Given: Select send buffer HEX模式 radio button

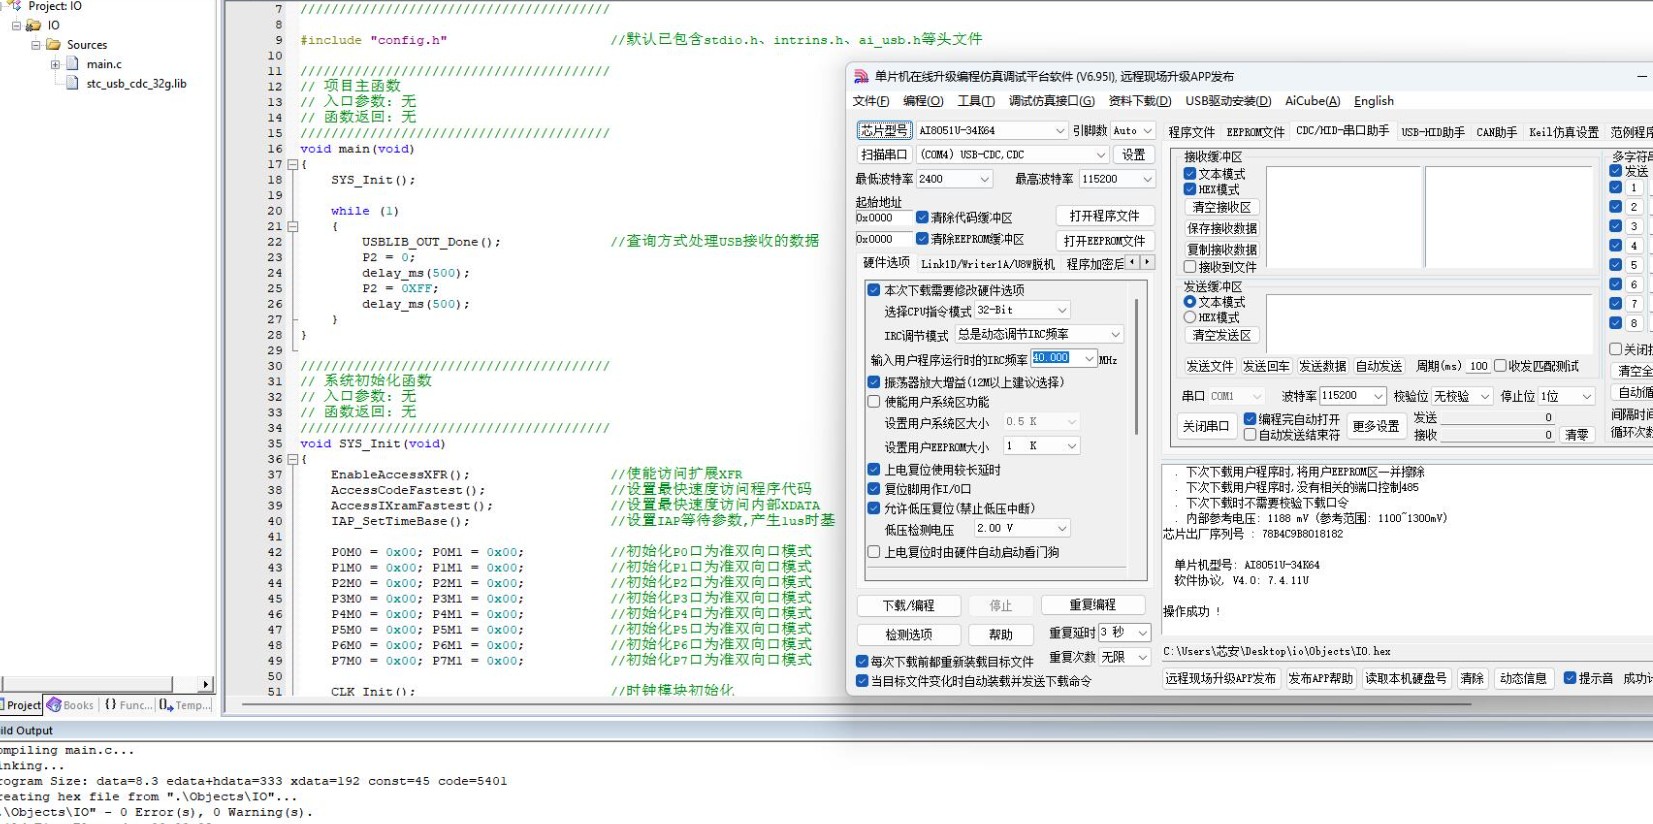Looking at the screenshot, I should click(1190, 317).
